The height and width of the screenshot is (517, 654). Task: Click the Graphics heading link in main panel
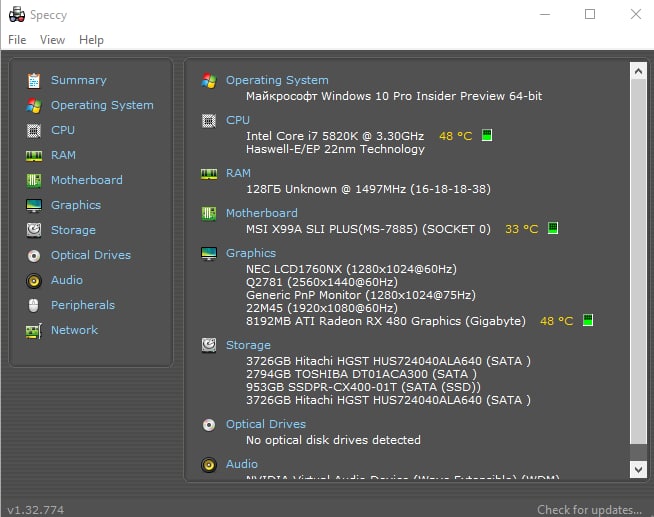[251, 253]
